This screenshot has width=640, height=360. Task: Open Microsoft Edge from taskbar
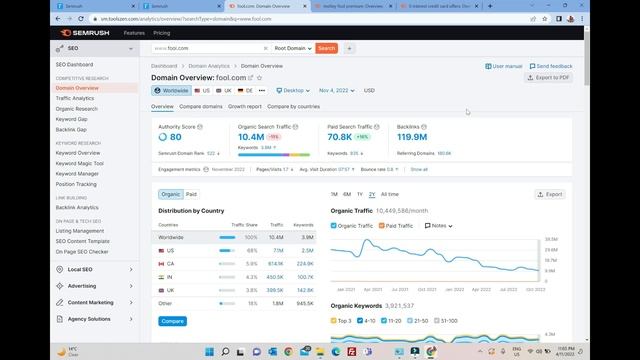(x=336, y=351)
